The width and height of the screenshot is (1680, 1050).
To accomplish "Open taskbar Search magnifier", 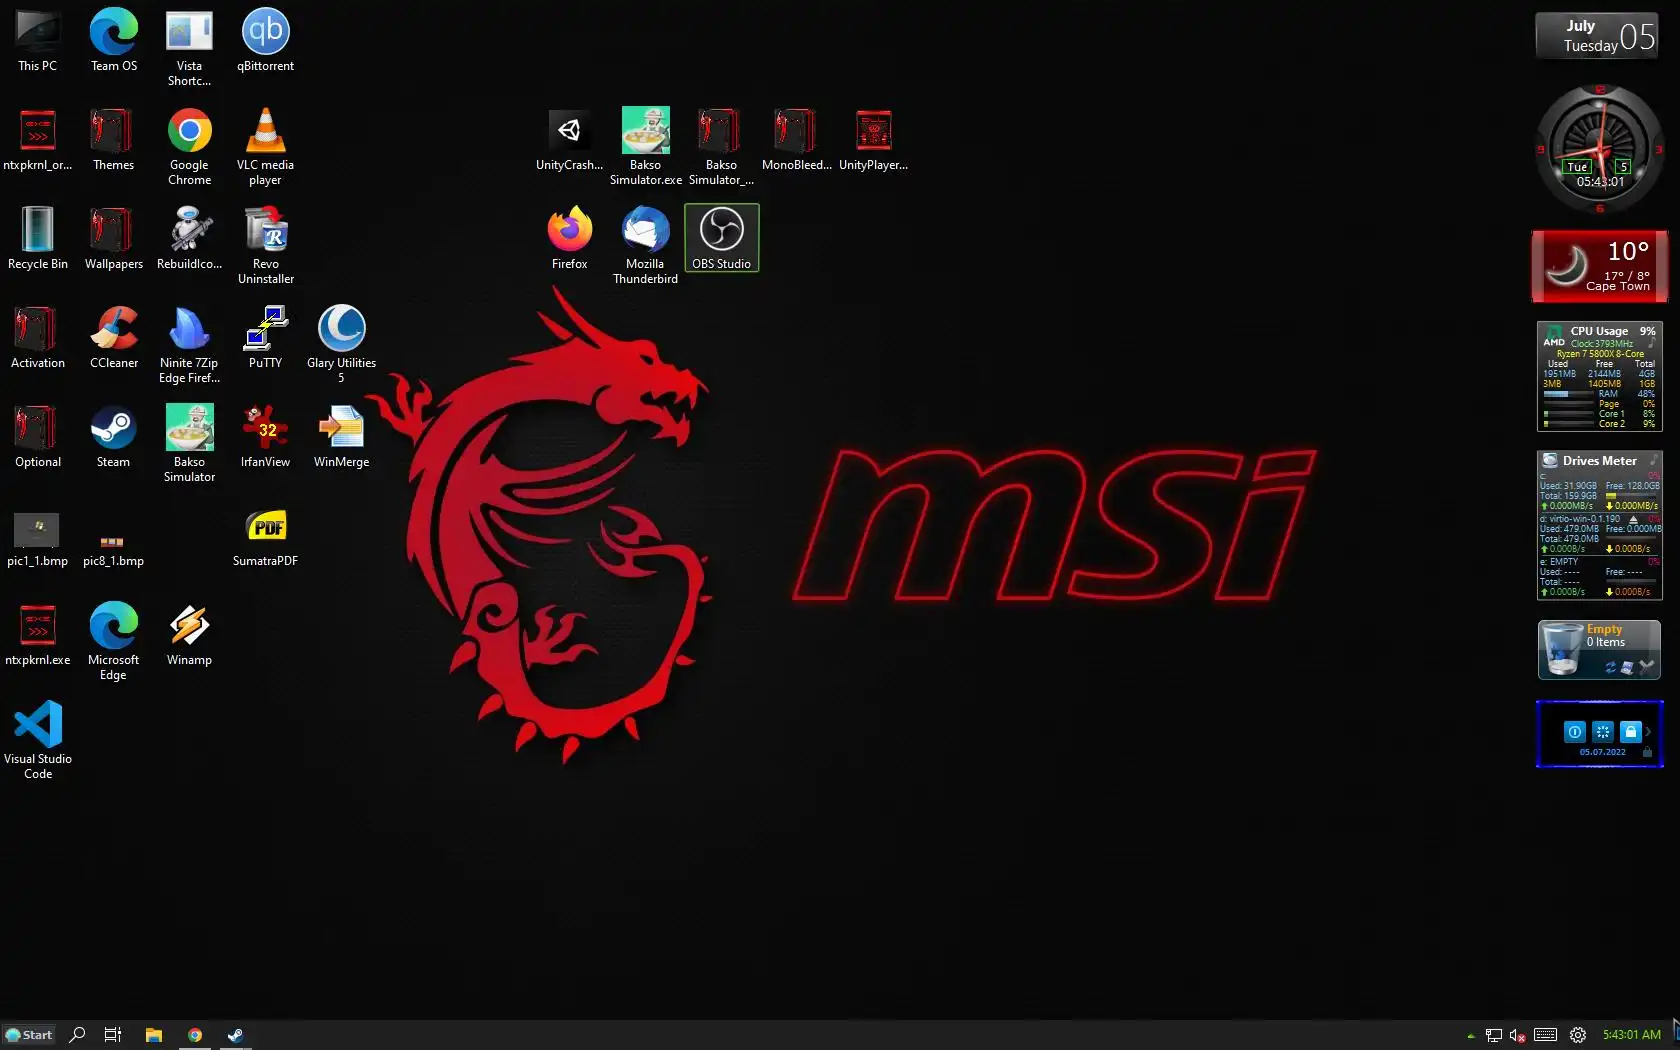I will click(x=77, y=1035).
